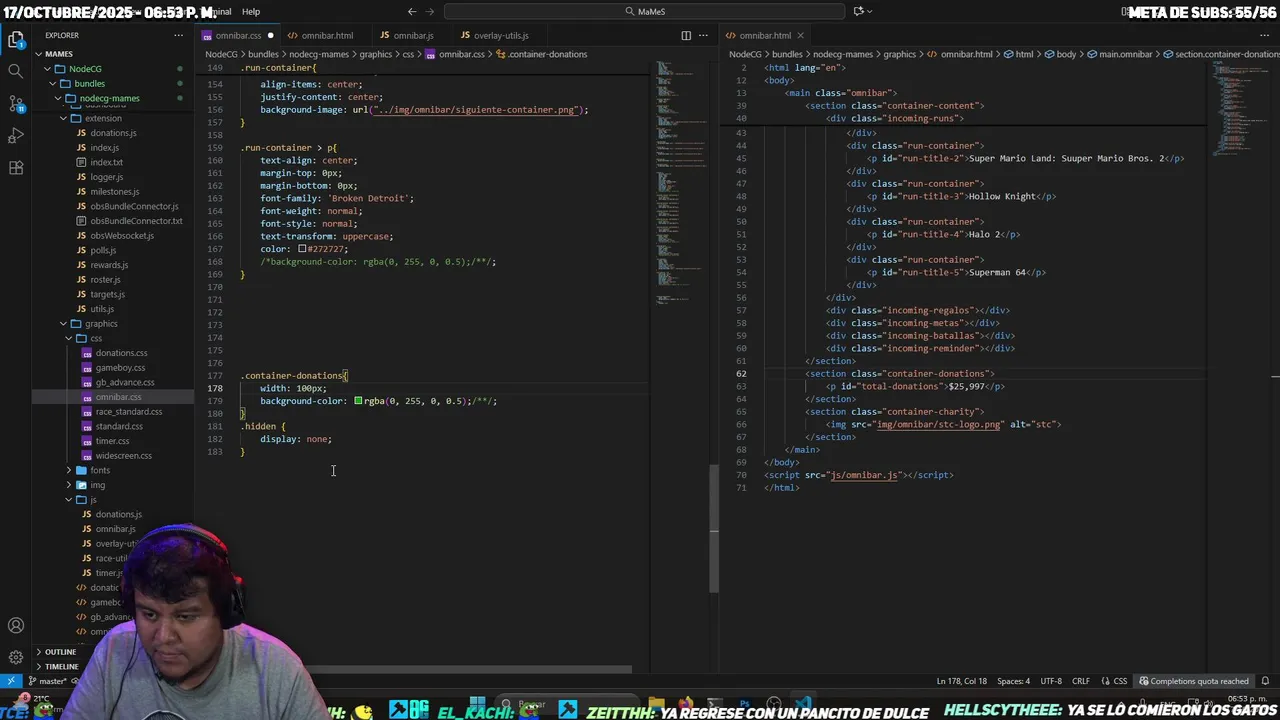Expand the img folder
This screenshot has height=720, width=1280.
tap(97, 485)
